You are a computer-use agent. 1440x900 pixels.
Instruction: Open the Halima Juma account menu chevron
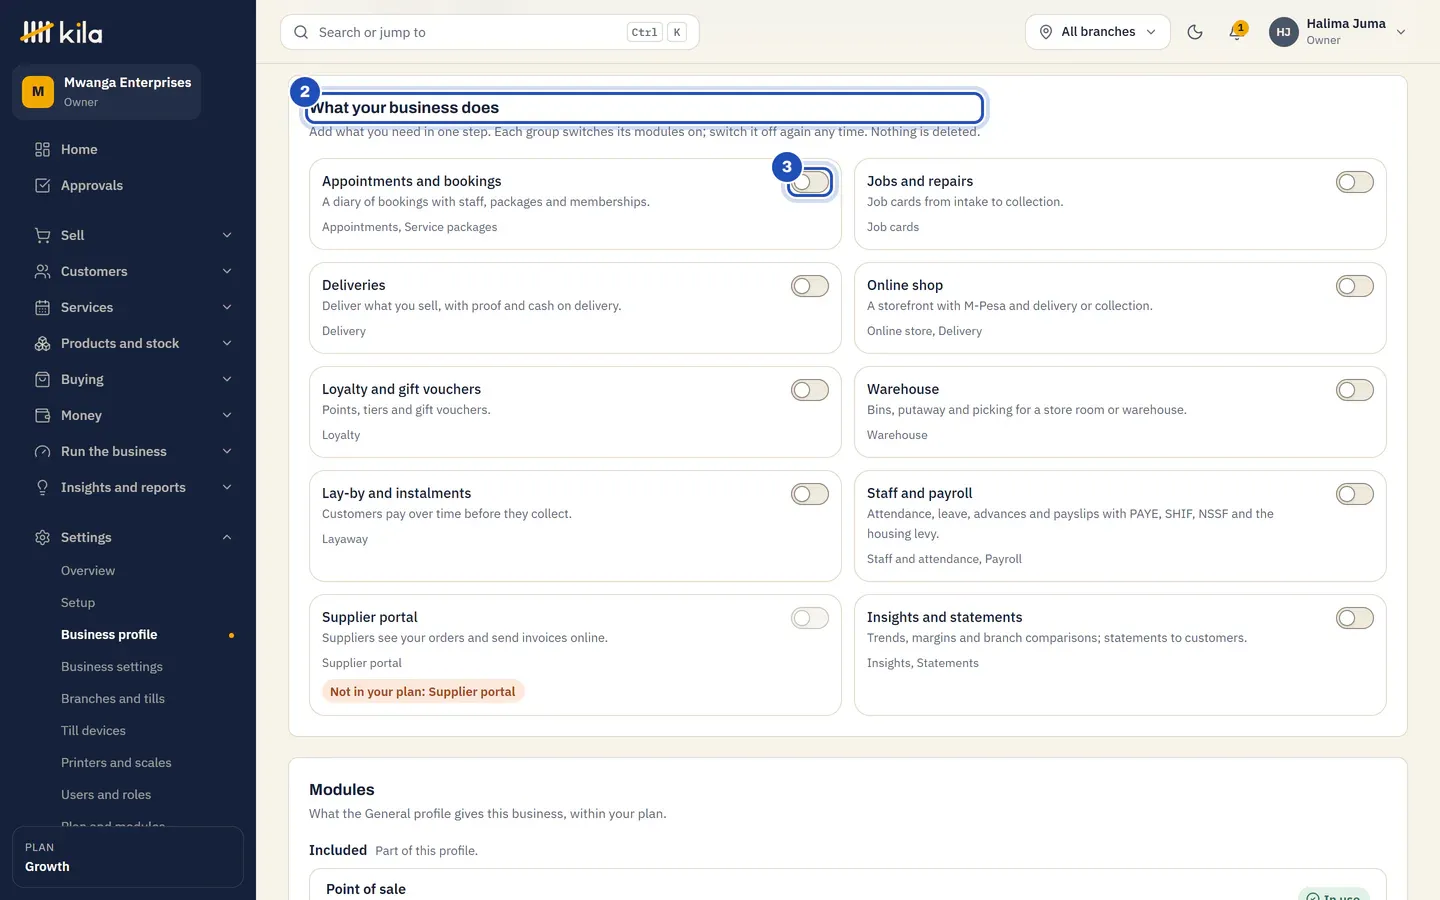[x=1401, y=32]
